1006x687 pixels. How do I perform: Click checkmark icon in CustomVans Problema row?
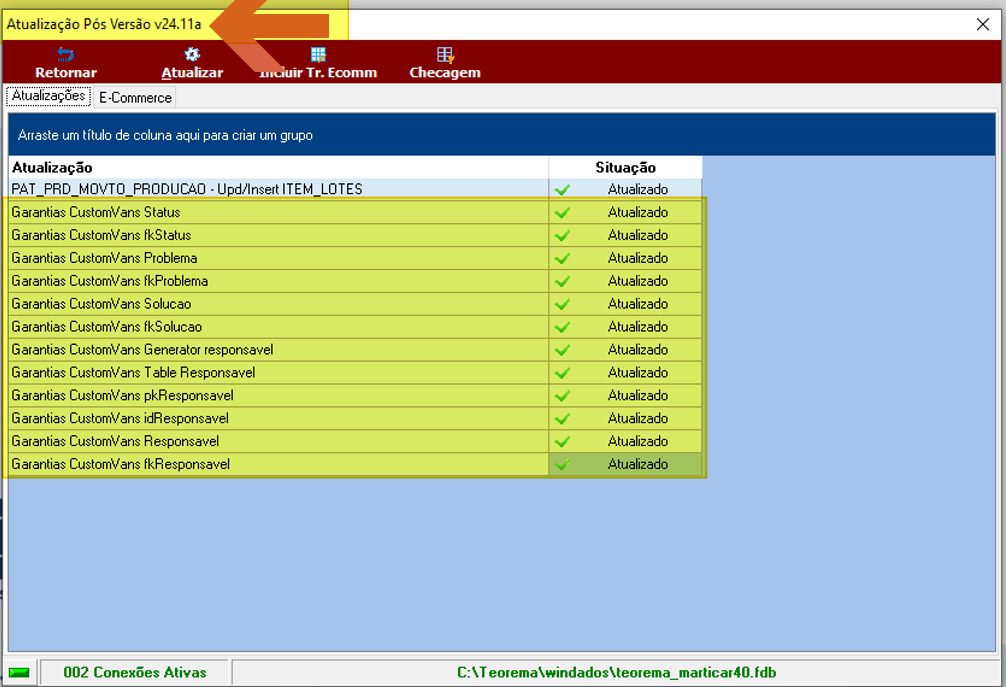click(x=563, y=259)
